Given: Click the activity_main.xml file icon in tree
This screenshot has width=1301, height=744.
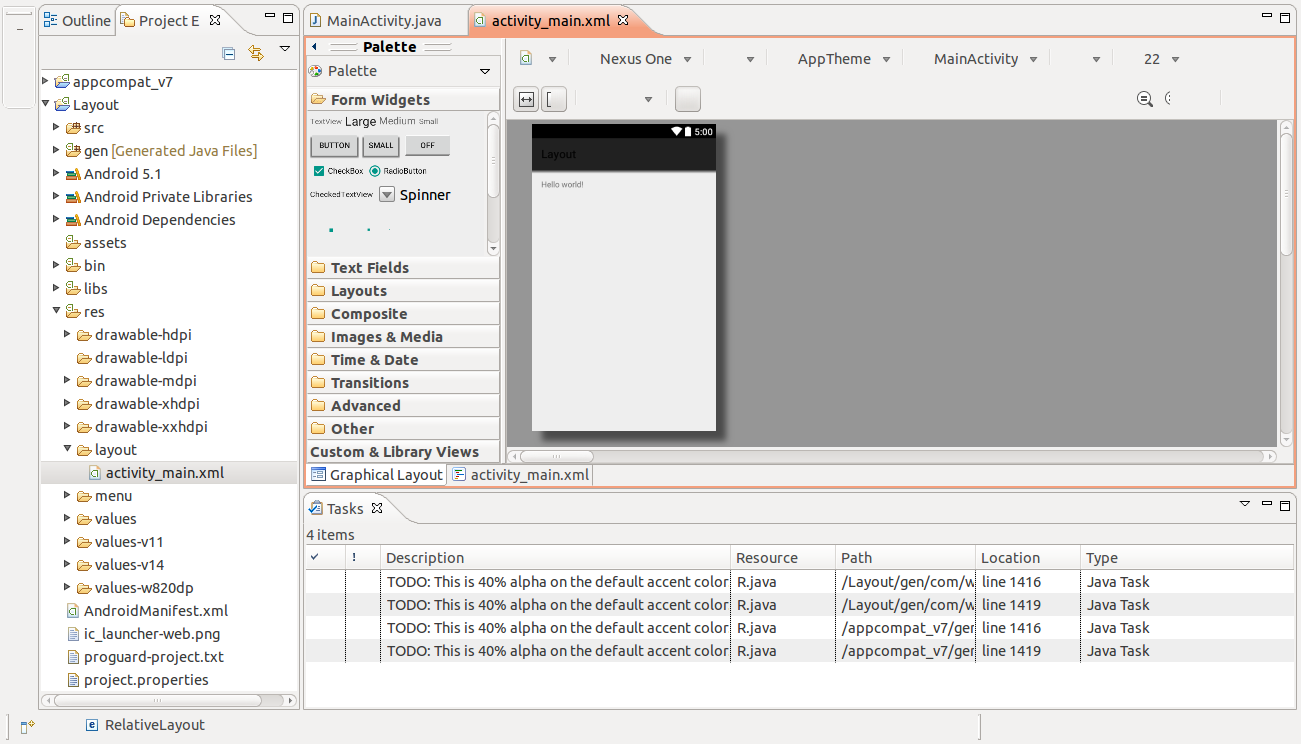Looking at the screenshot, I should 94,473.
